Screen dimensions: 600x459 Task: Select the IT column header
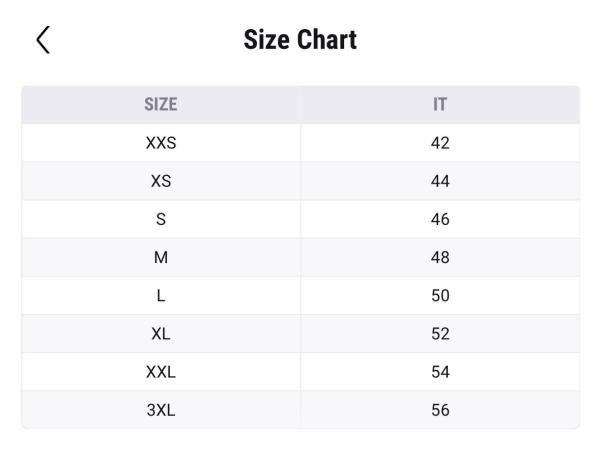(x=440, y=105)
